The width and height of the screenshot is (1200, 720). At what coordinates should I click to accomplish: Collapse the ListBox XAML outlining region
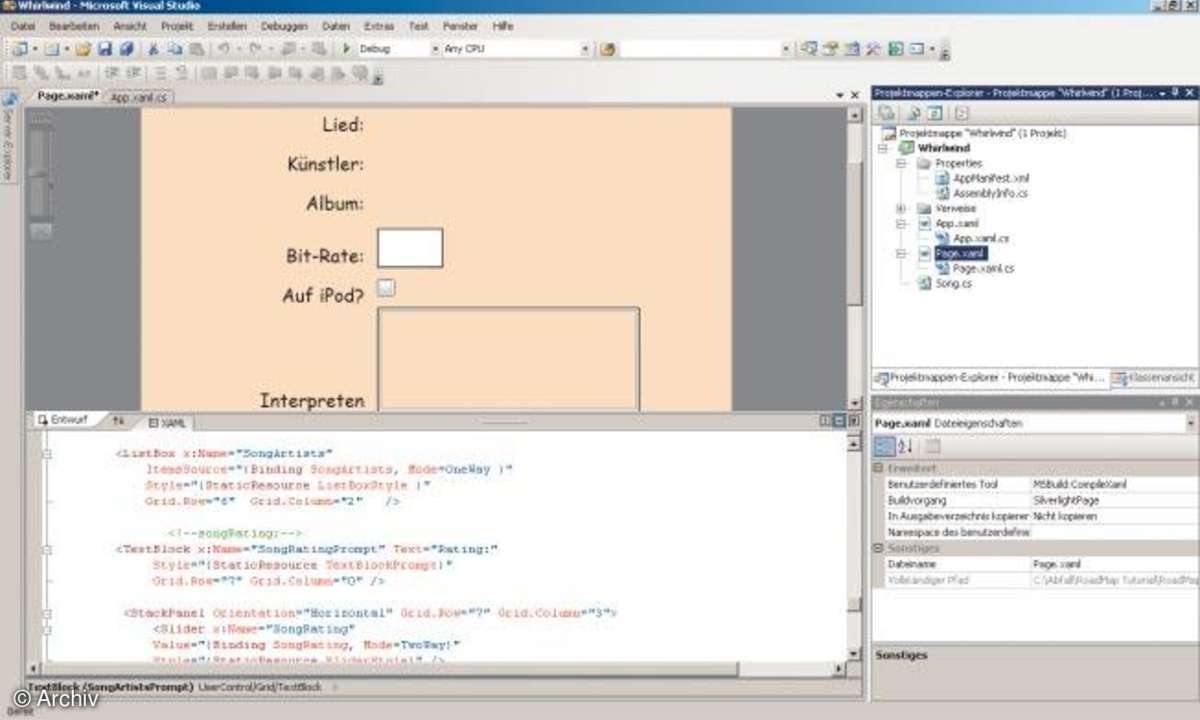46,454
